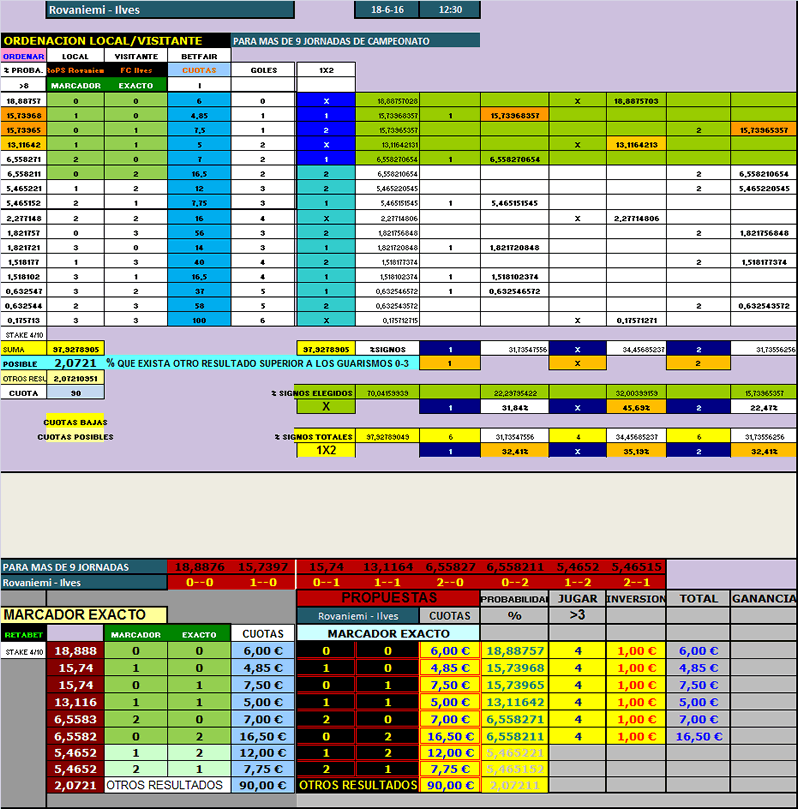798x809 pixels.
Task: Select probability cell '1,821757'
Action: coord(24,233)
